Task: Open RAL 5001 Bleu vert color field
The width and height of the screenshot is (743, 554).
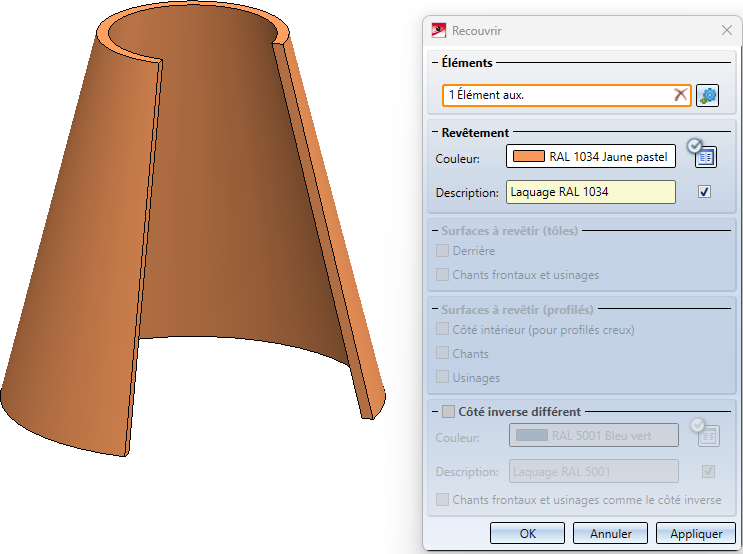Action: pos(594,435)
